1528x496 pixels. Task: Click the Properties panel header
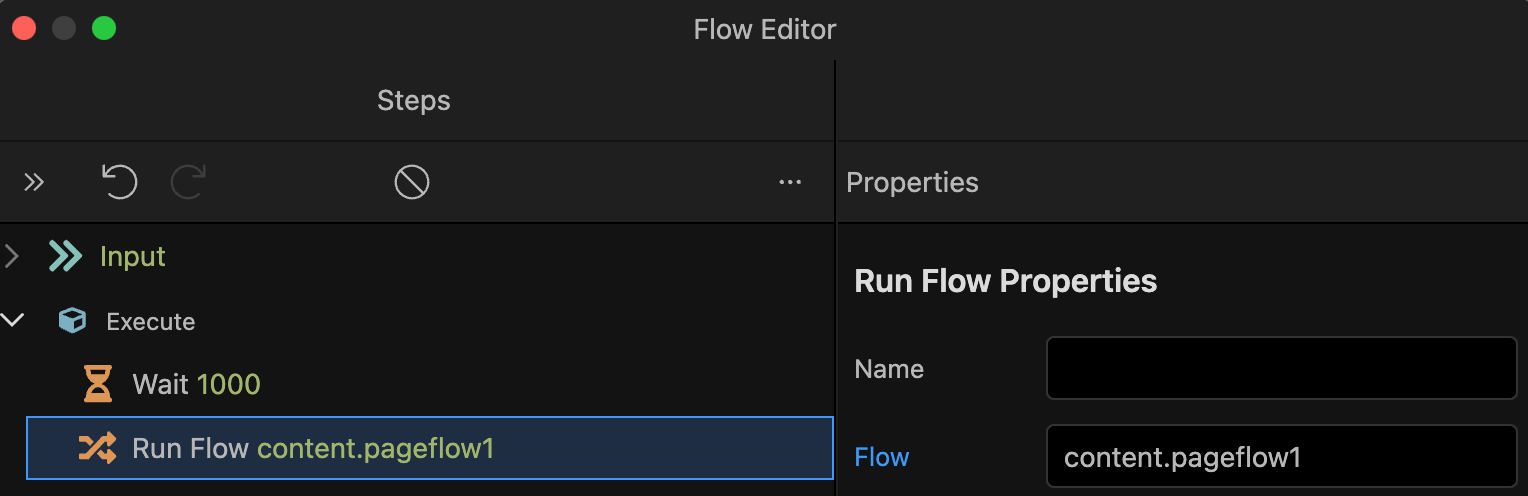(x=912, y=182)
